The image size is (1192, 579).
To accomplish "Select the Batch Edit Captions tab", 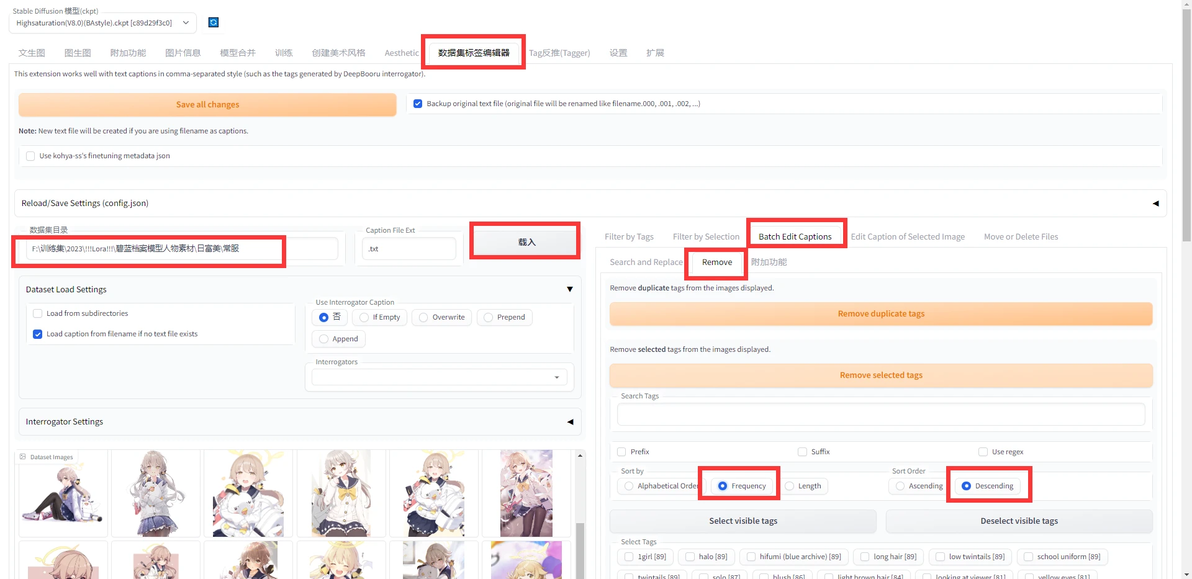I will point(795,237).
